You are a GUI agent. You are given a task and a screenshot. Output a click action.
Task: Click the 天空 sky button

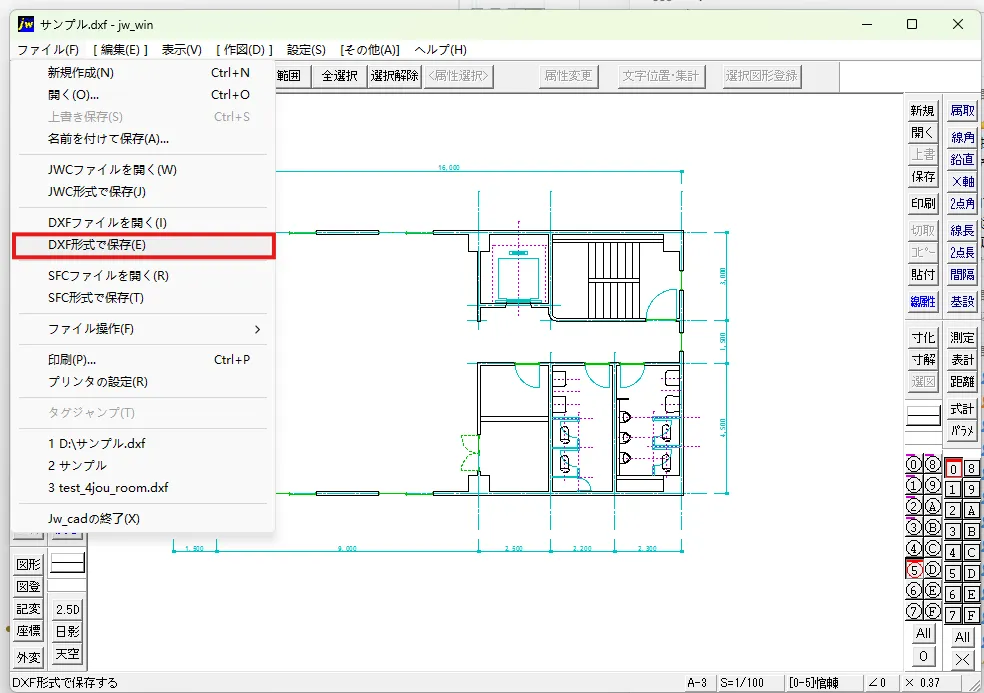point(67,654)
